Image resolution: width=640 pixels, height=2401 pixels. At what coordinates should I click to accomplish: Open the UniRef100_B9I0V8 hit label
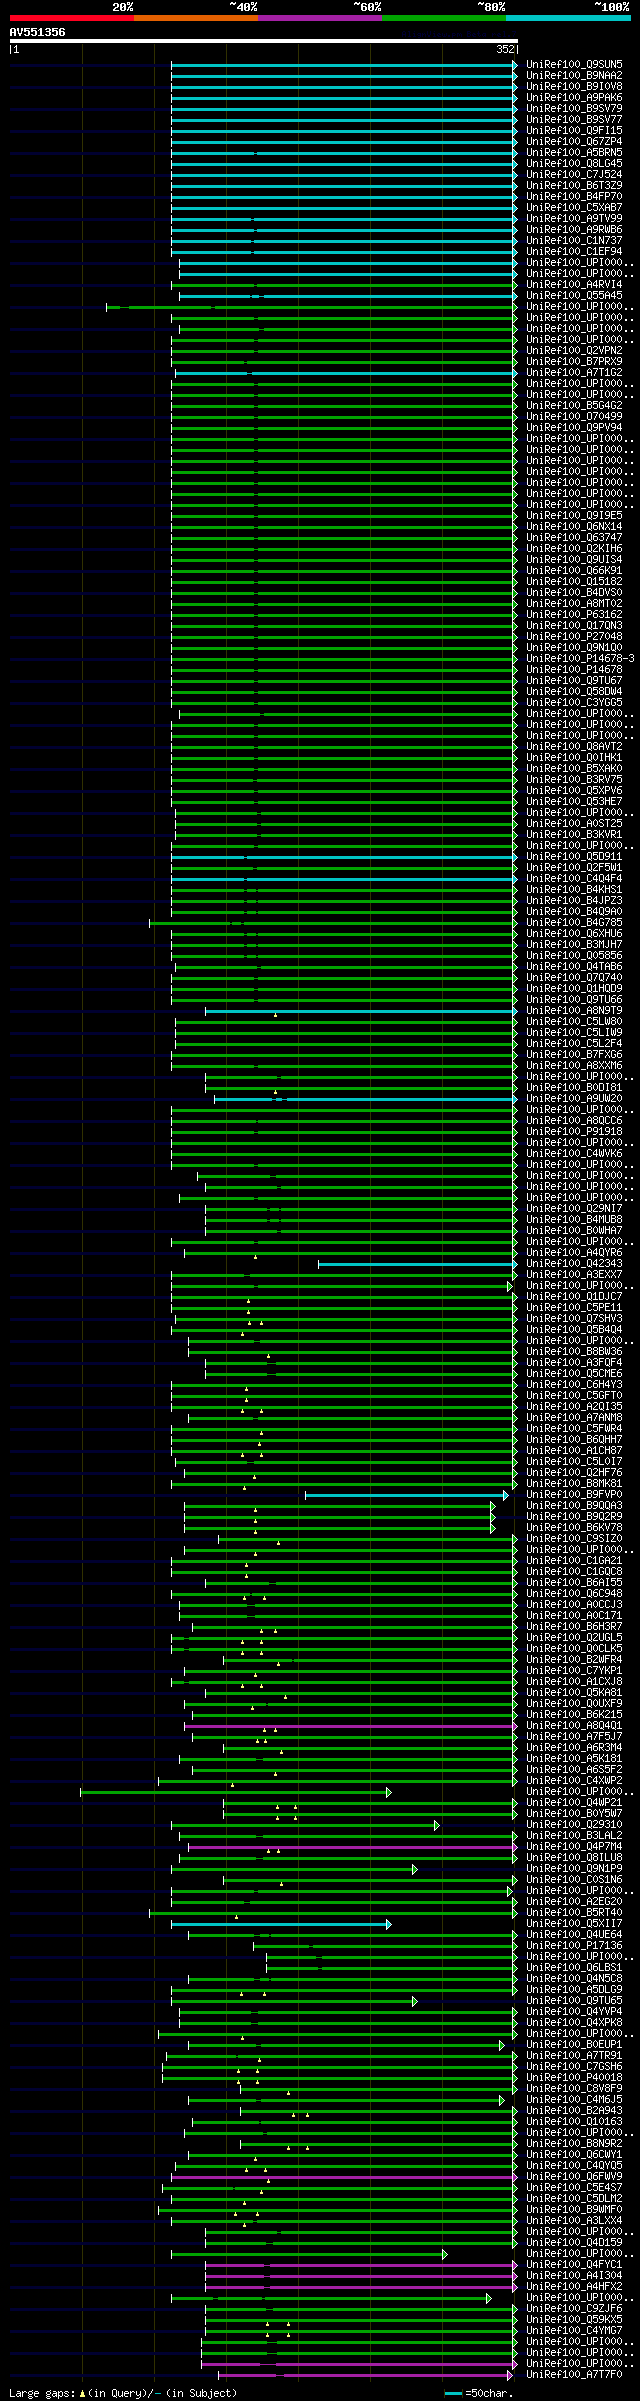574,87
